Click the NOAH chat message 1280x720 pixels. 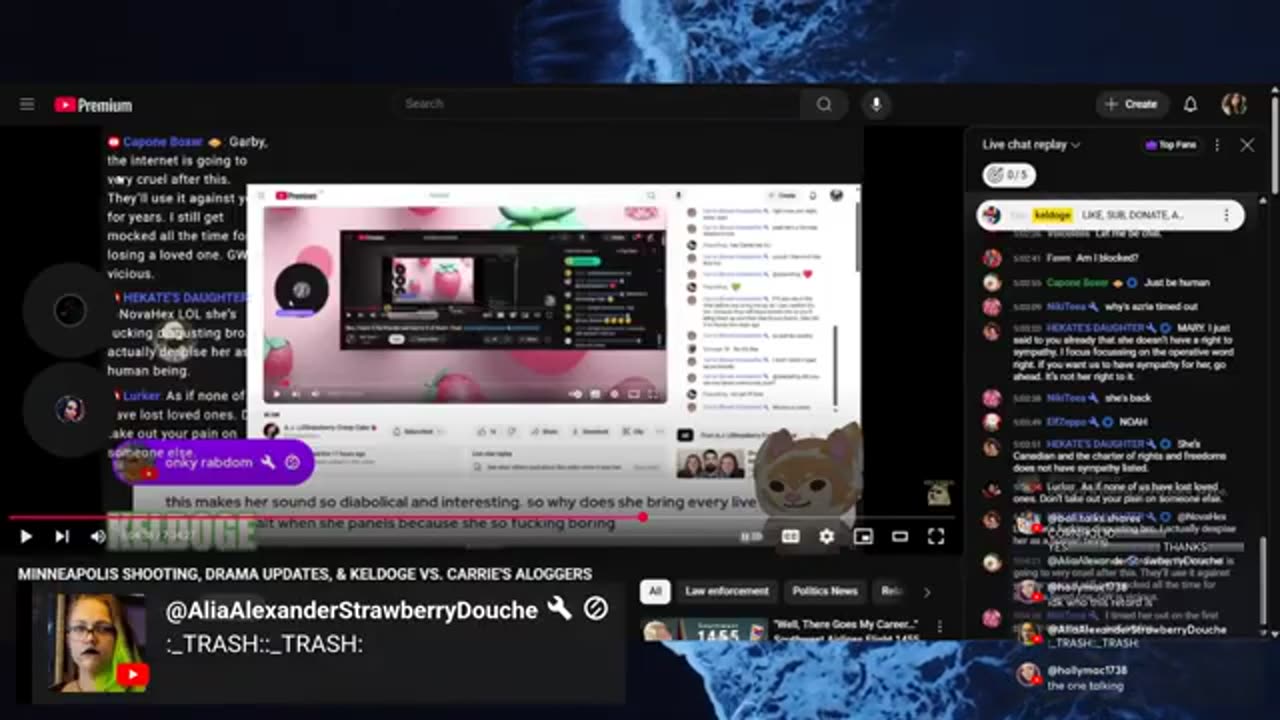[x=1134, y=422]
